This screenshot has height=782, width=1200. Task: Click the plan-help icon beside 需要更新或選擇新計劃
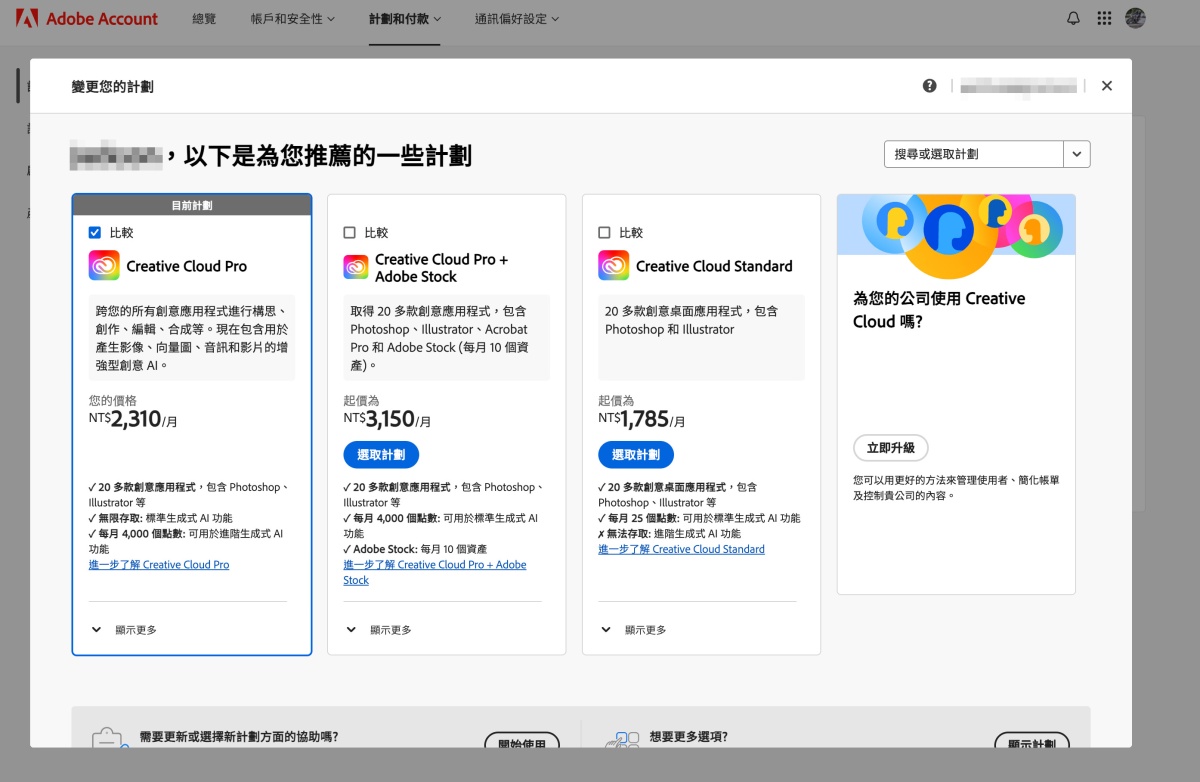(109, 739)
